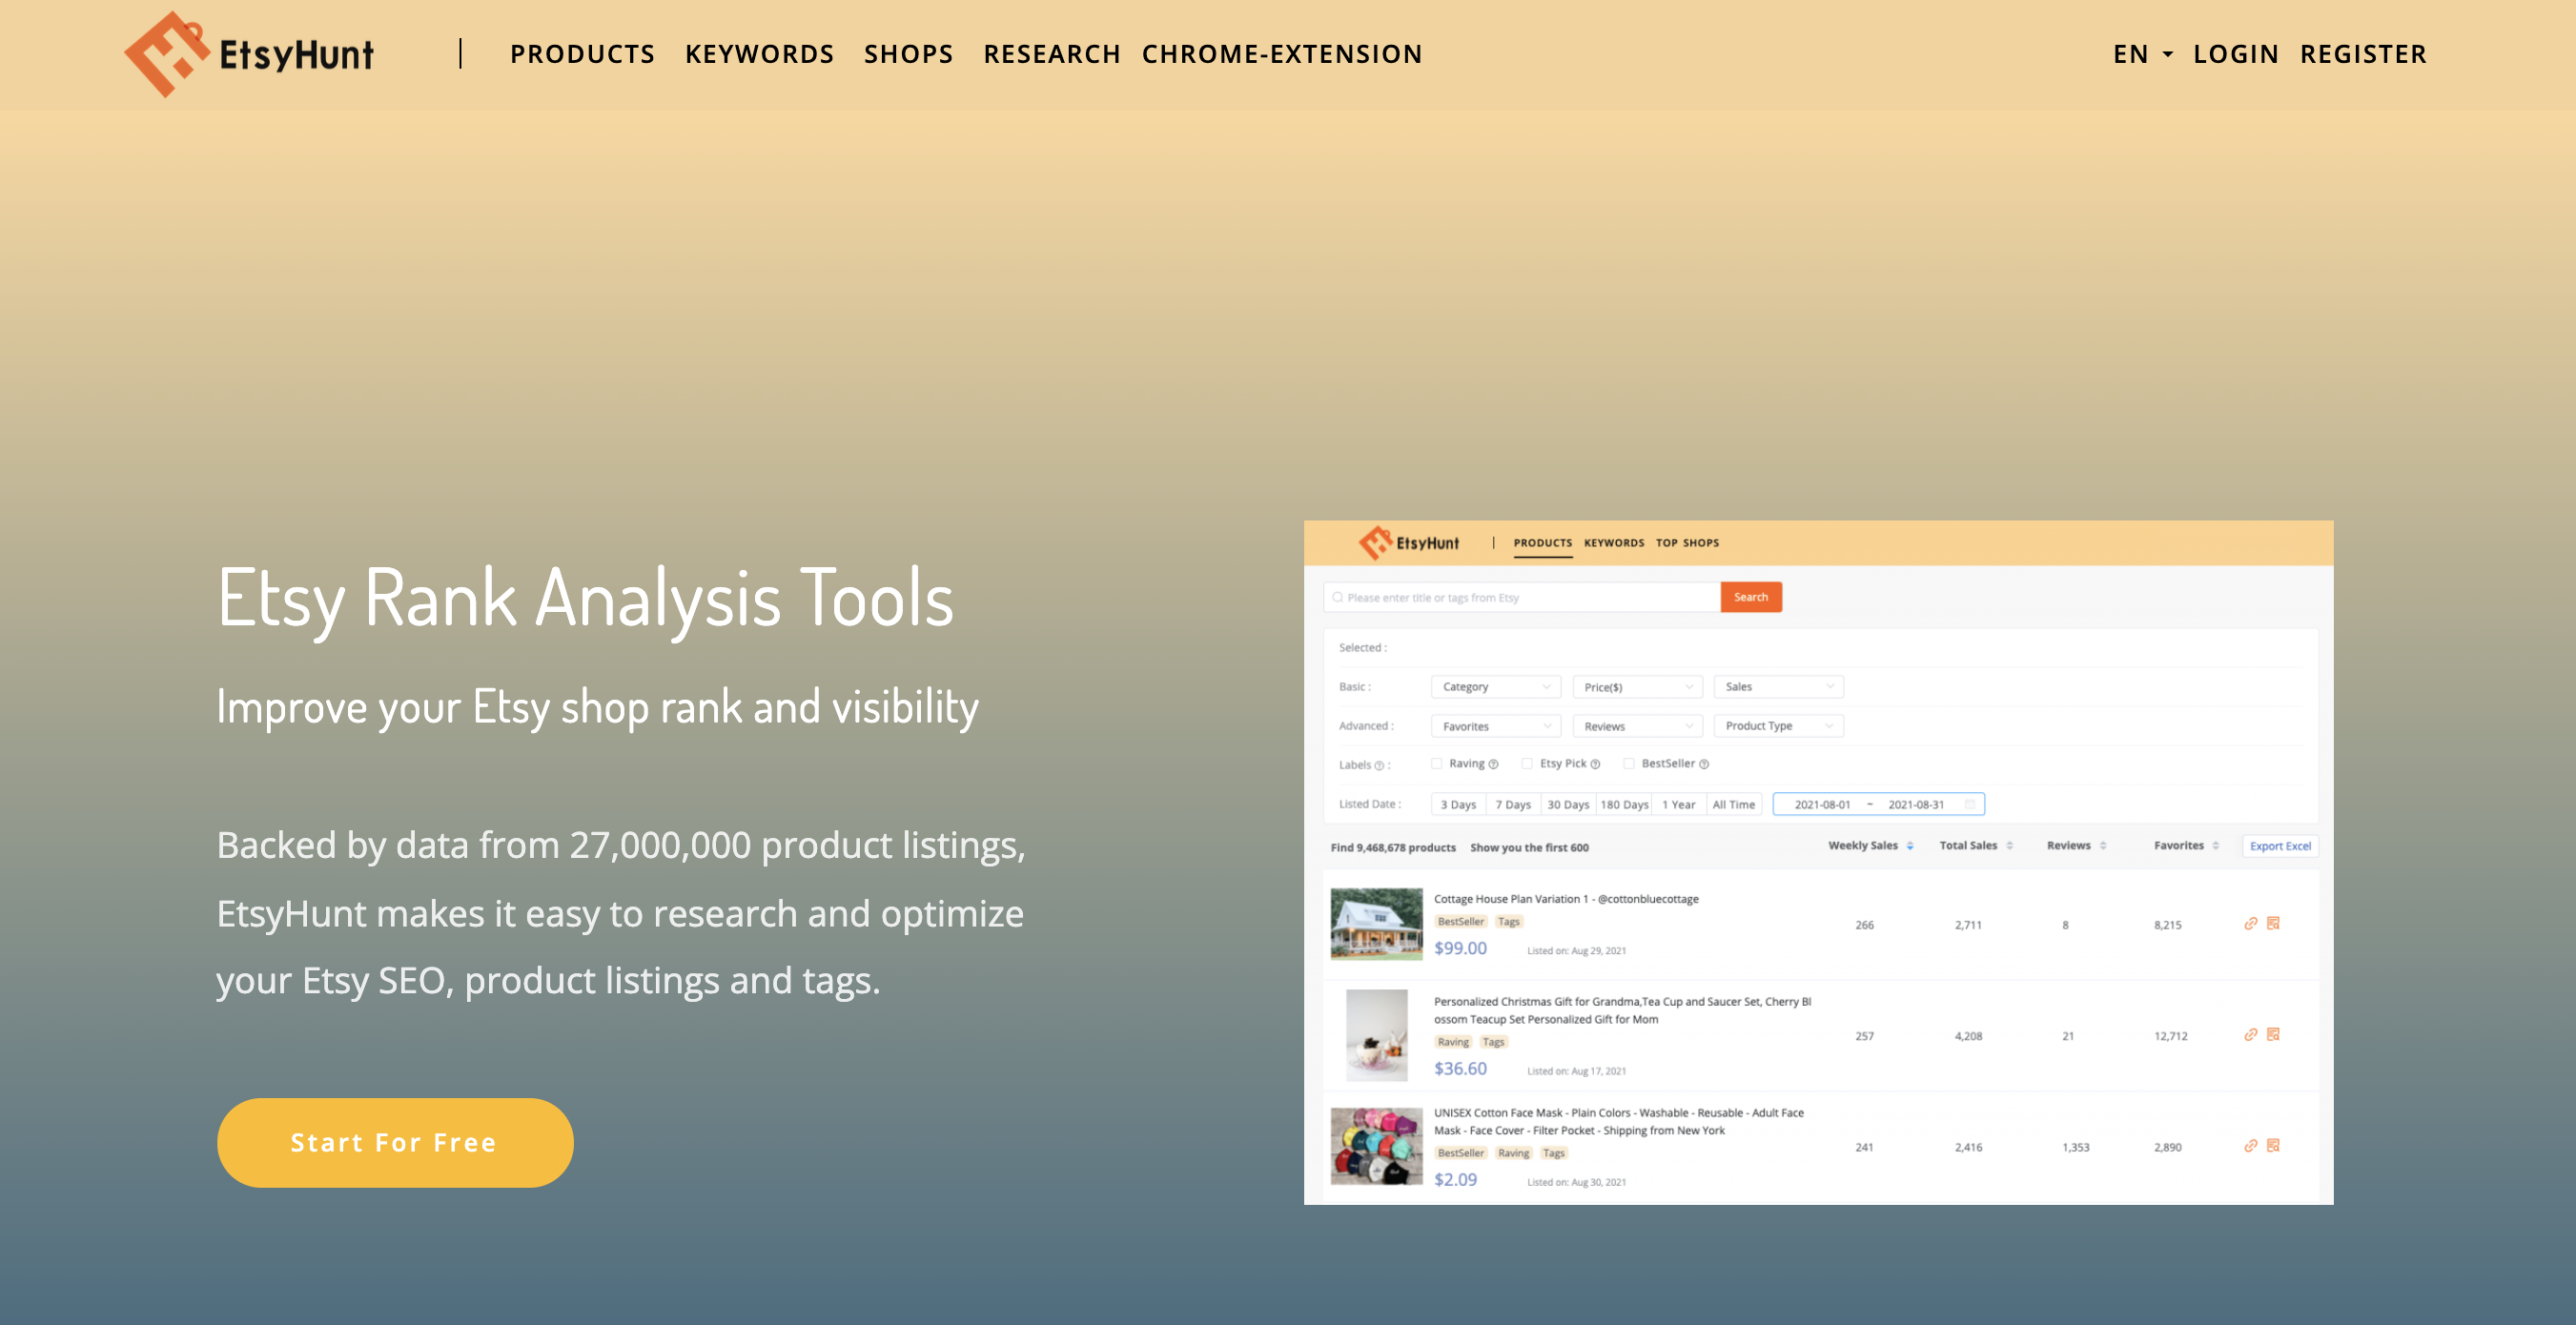Open details icon for Cottage House Plan
This screenshot has height=1325, width=2576.
2273,923
